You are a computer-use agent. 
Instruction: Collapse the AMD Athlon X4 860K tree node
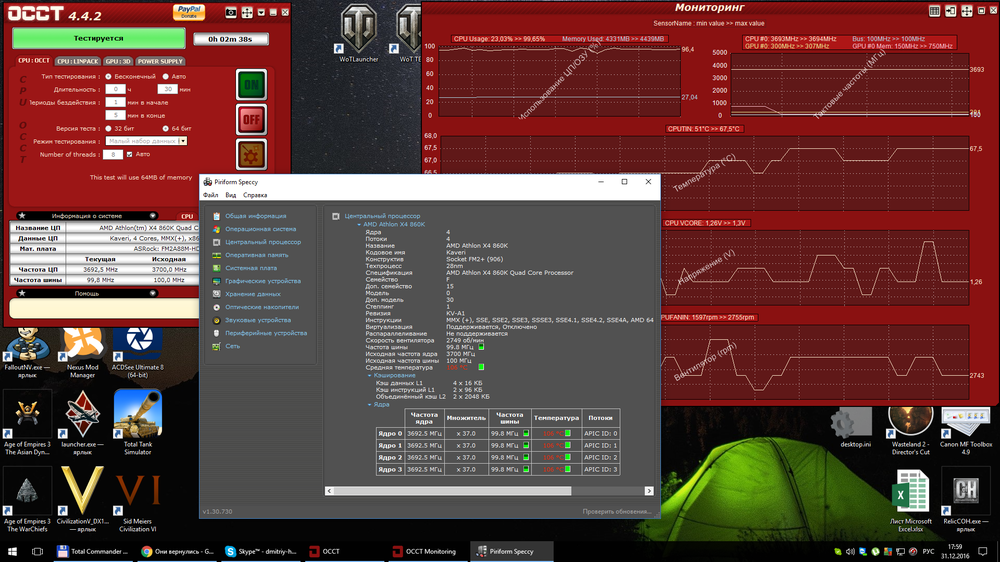click(x=360, y=224)
